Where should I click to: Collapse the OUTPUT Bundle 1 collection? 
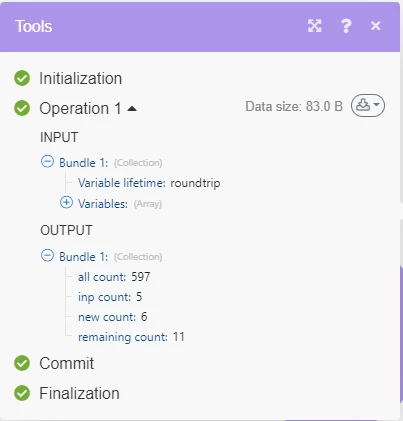coord(47,256)
